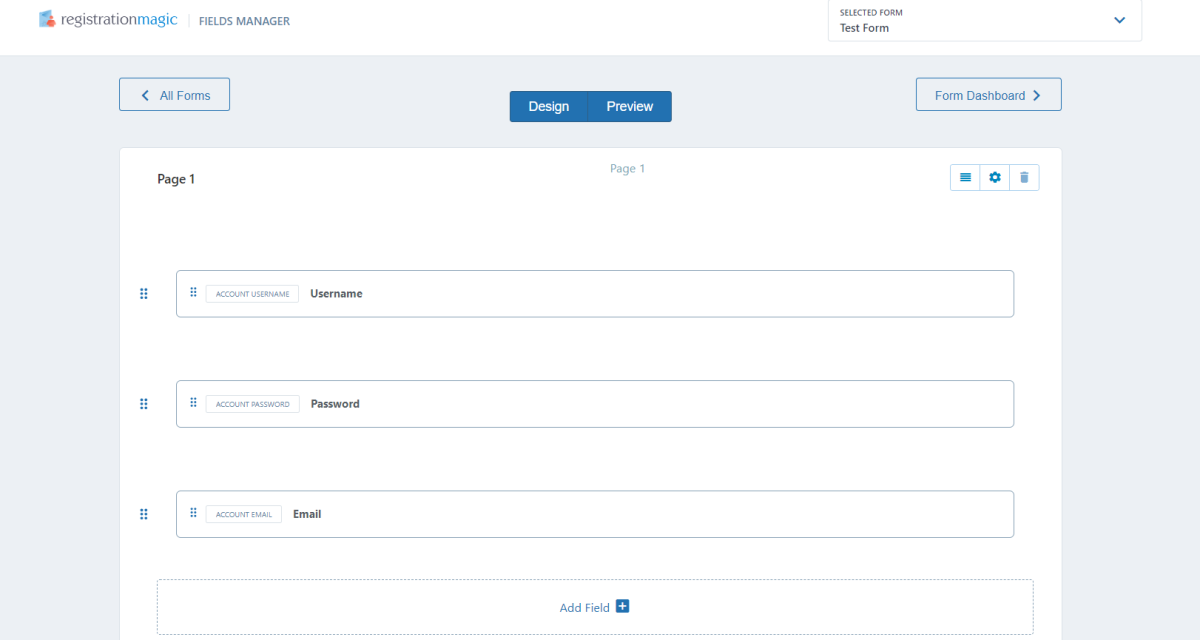Select the Username field row
Image resolution: width=1200 pixels, height=640 pixels.
click(x=650, y=294)
